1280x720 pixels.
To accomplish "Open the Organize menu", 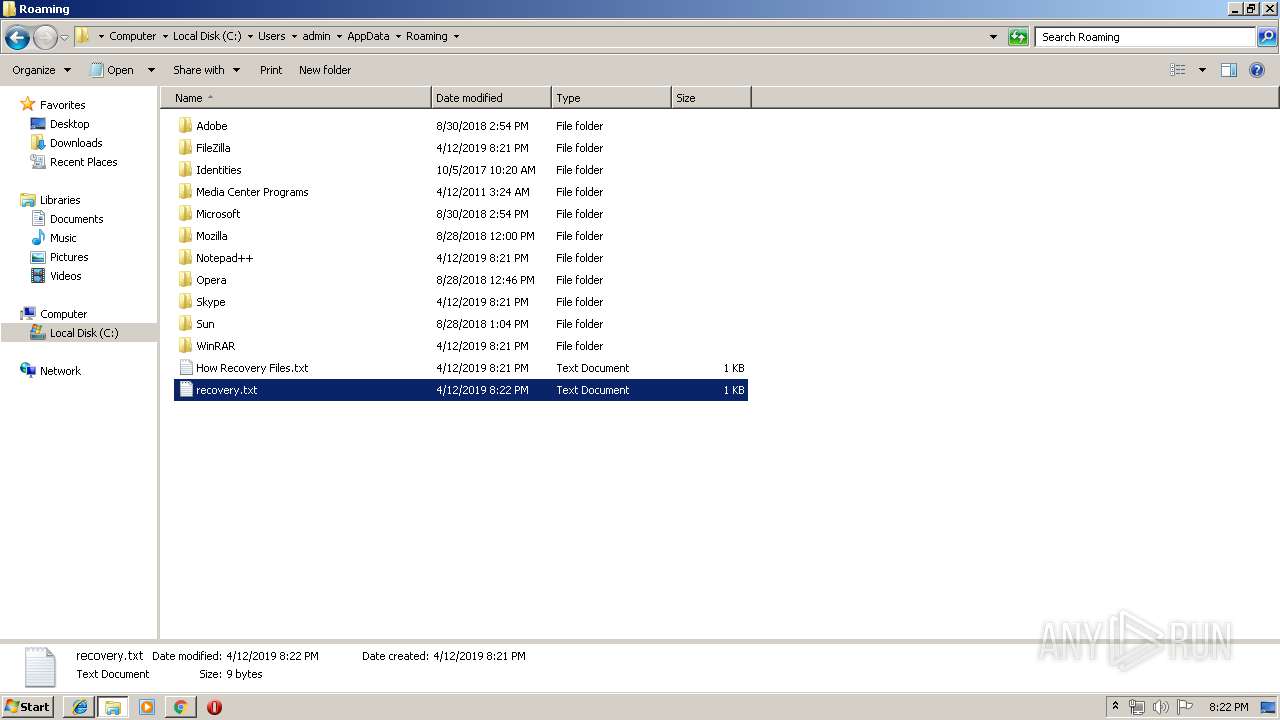I will click(42, 70).
